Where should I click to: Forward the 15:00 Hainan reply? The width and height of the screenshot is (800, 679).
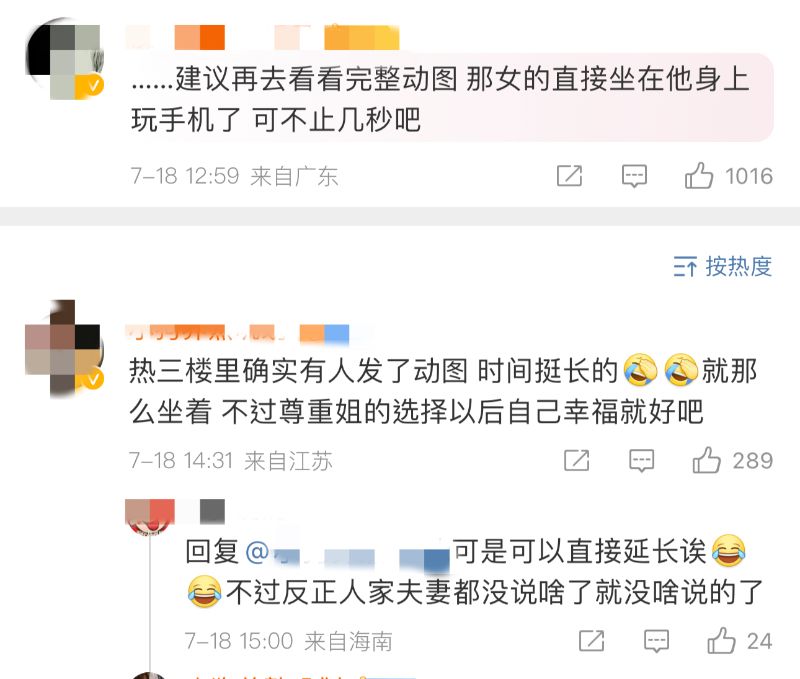(592, 641)
